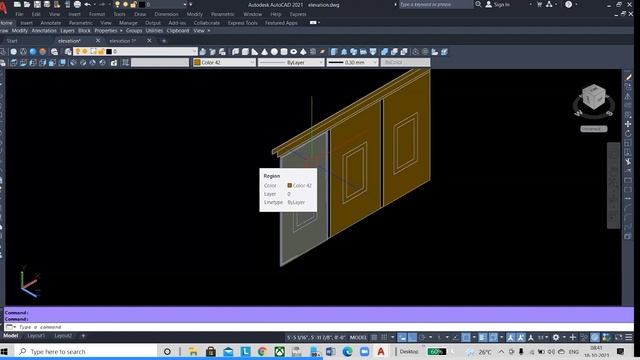Toggle polar tracking in status bar
This screenshot has width=640, height=360.
422,338
